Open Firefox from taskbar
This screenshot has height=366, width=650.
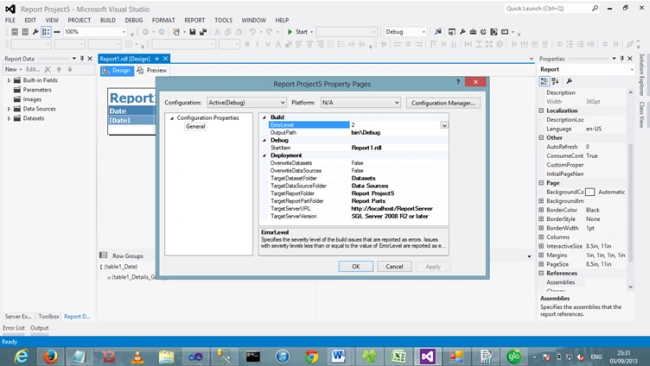(x=51, y=356)
